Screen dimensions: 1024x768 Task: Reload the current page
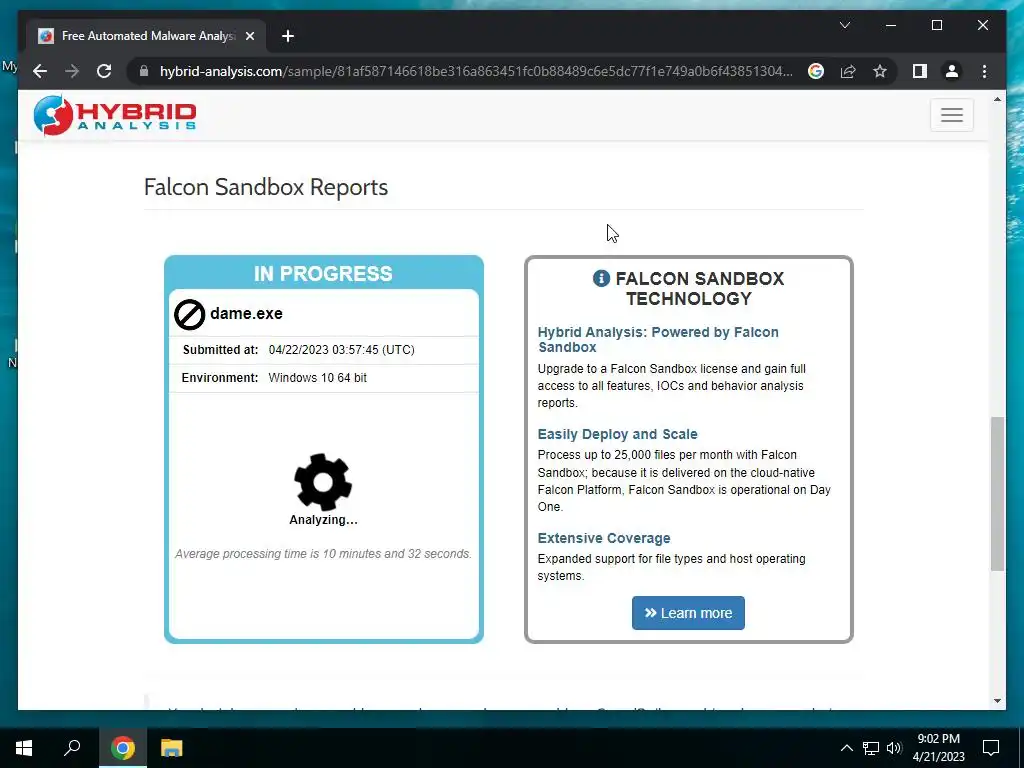[104, 71]
